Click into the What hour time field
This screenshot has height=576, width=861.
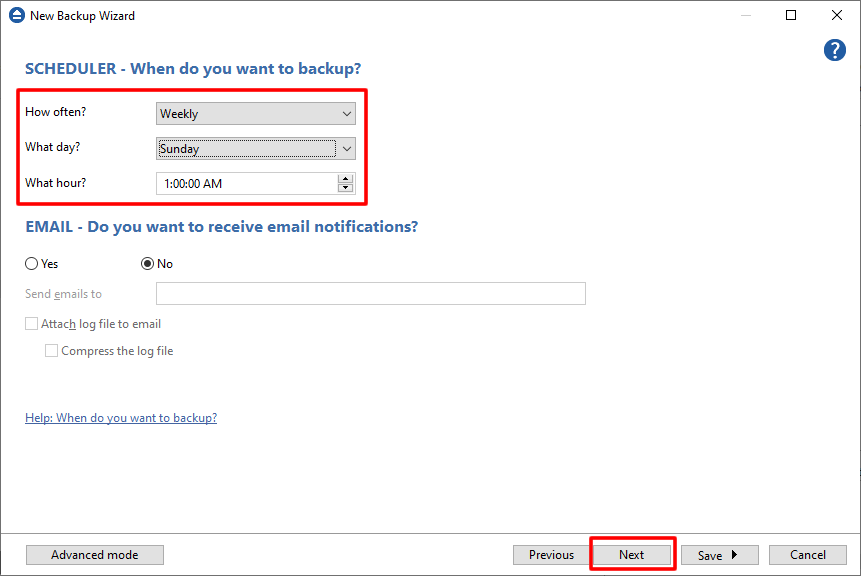pos(246,184)
